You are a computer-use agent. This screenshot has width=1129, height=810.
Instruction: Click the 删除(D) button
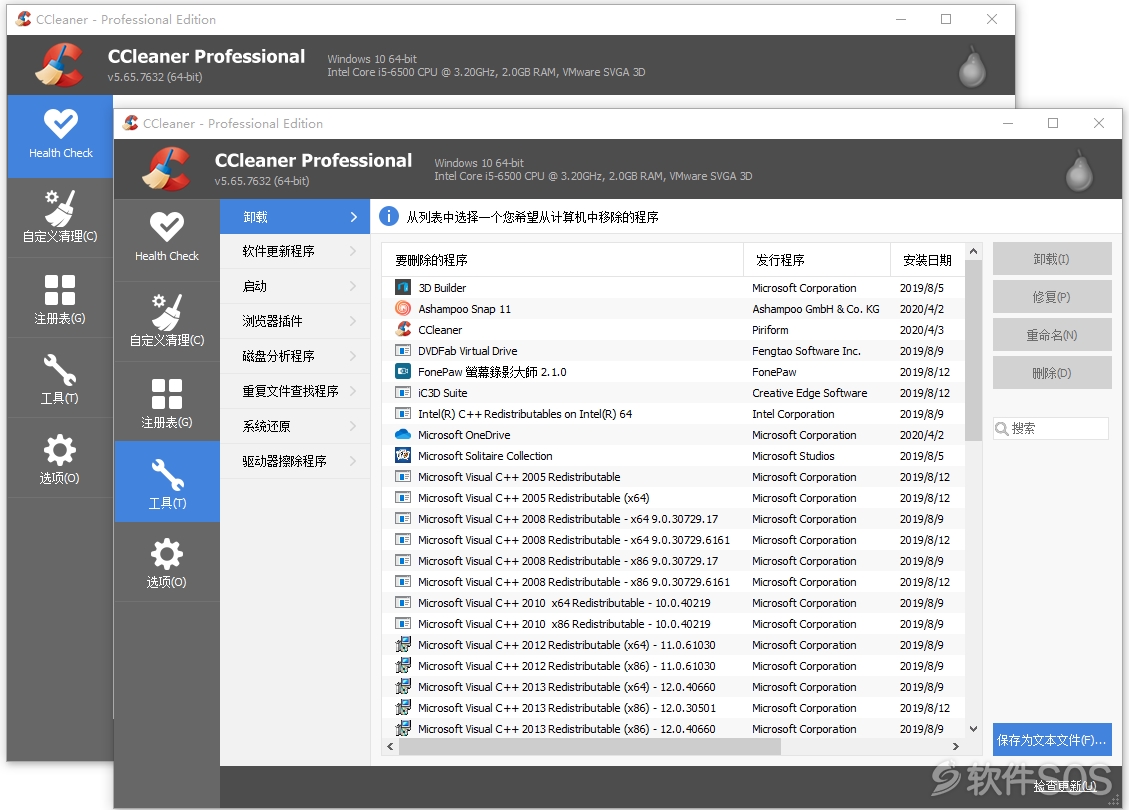coord(1052,373)
